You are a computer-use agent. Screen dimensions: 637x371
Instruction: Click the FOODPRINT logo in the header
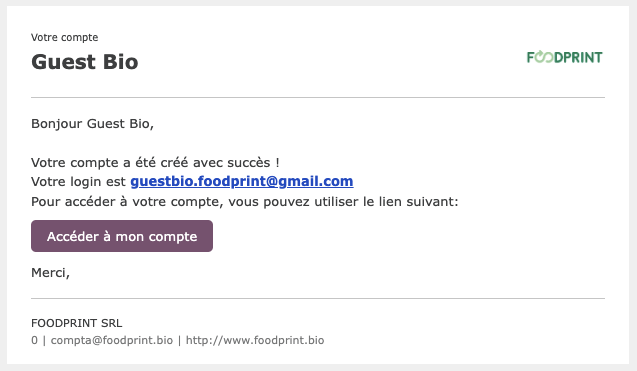(564, 57)
